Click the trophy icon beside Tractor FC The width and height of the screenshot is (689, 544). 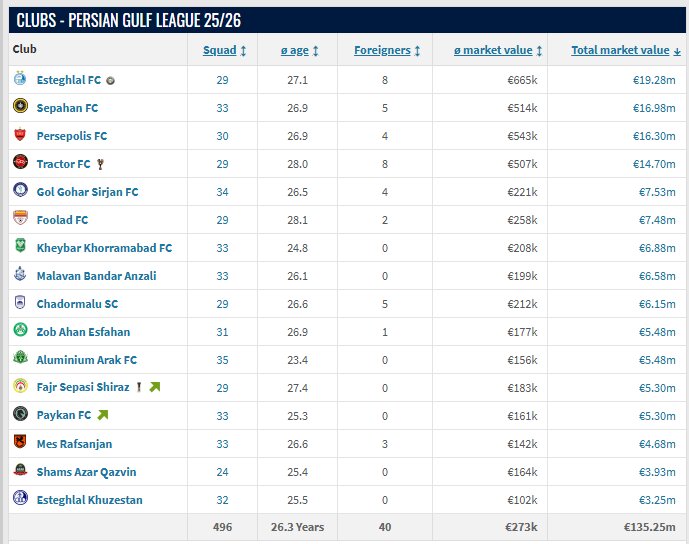[x=100, y=164]
